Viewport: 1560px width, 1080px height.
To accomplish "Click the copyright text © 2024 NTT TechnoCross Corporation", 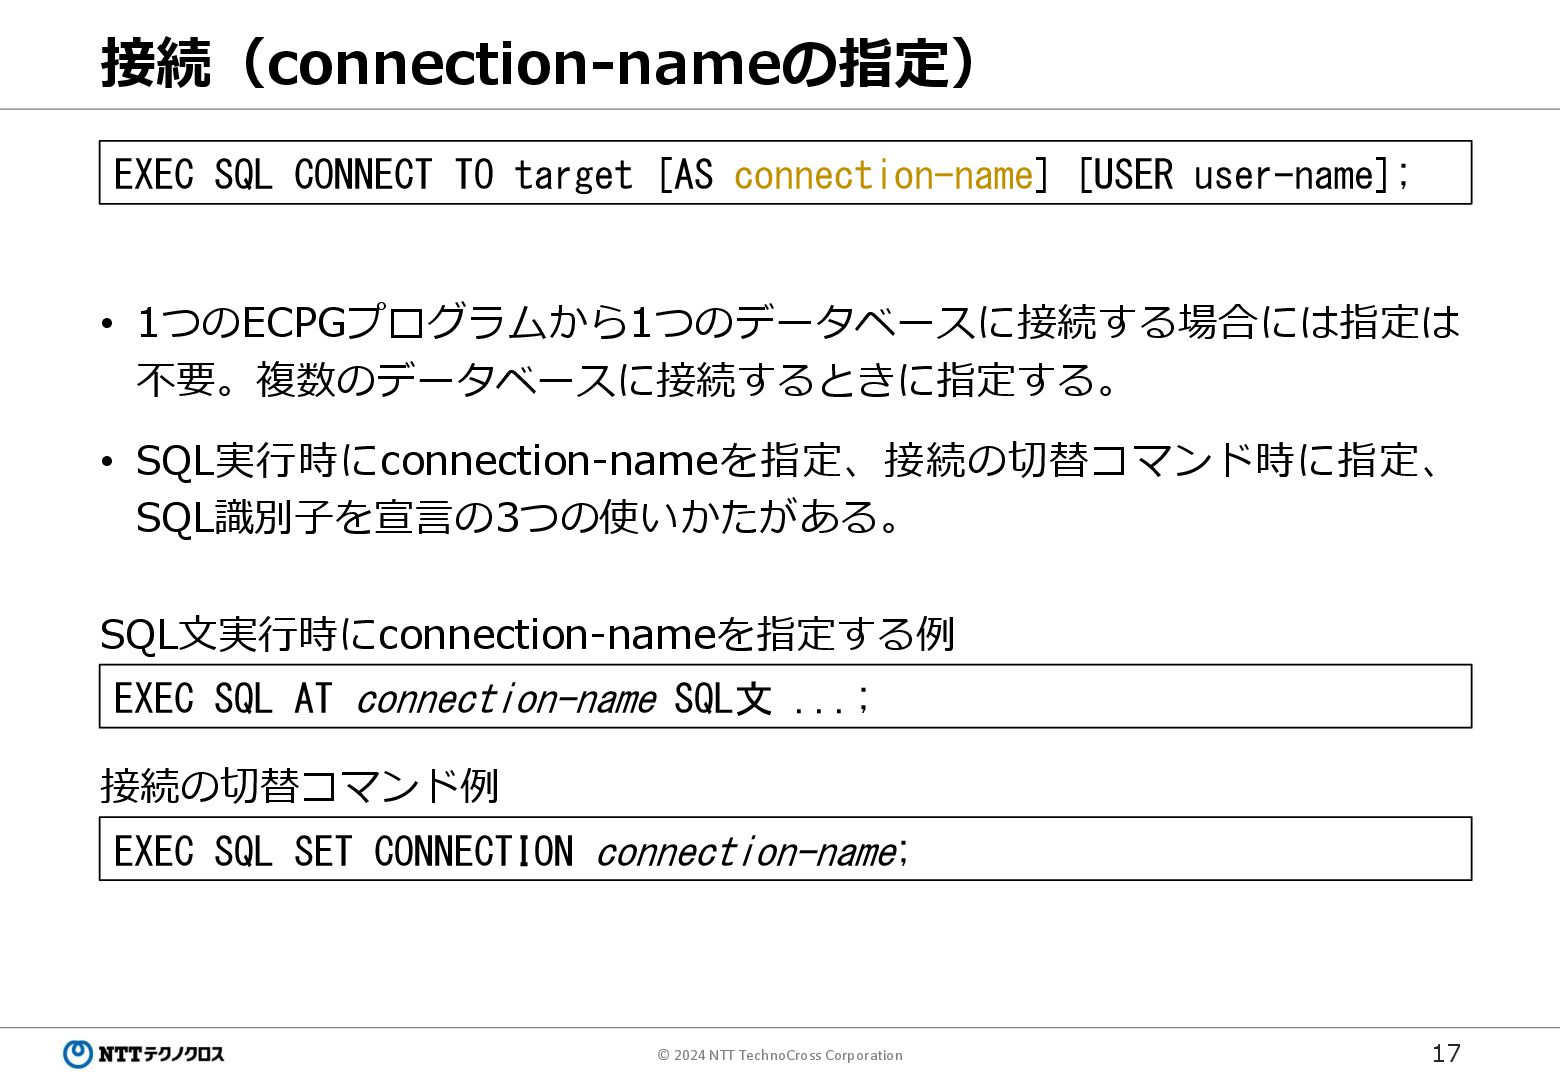I will (780, 1055).
